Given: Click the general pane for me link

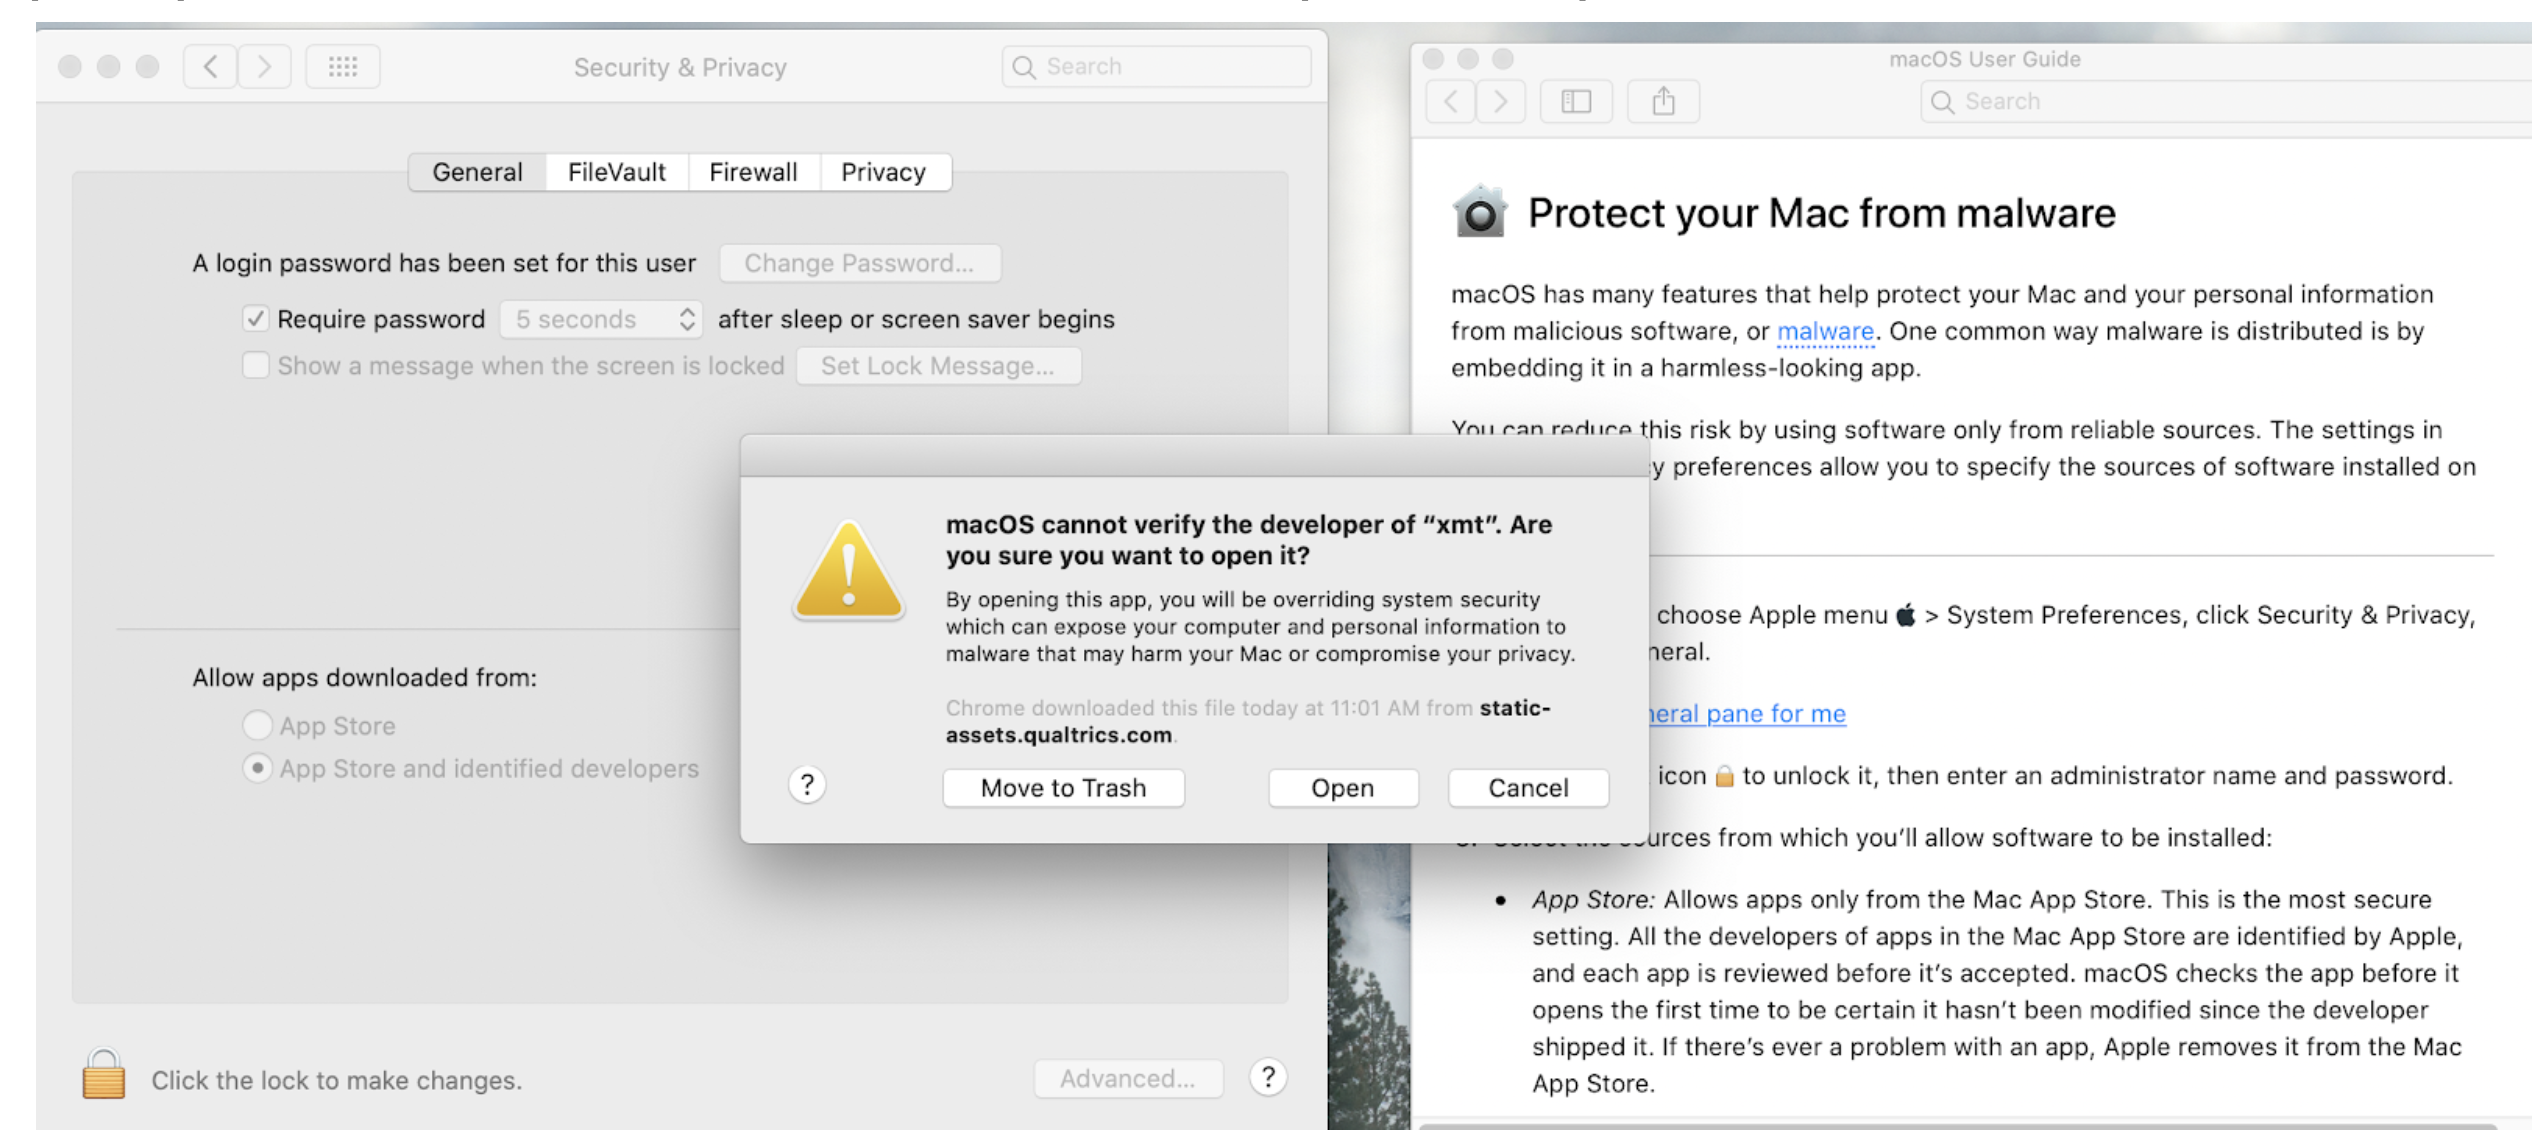Looking at the screenshot, I should click(x=1746, y=713).
